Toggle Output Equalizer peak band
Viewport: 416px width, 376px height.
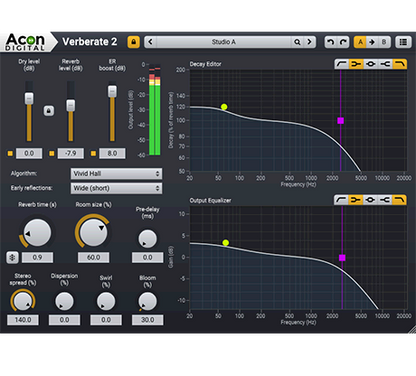370,200
